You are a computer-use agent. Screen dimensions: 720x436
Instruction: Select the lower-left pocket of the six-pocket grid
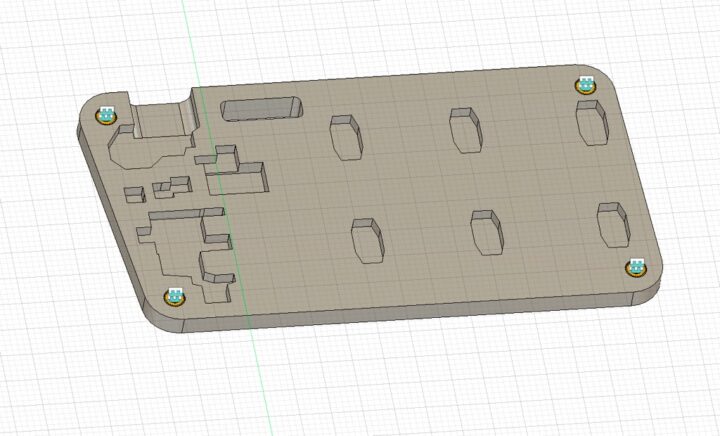[367, 240]
